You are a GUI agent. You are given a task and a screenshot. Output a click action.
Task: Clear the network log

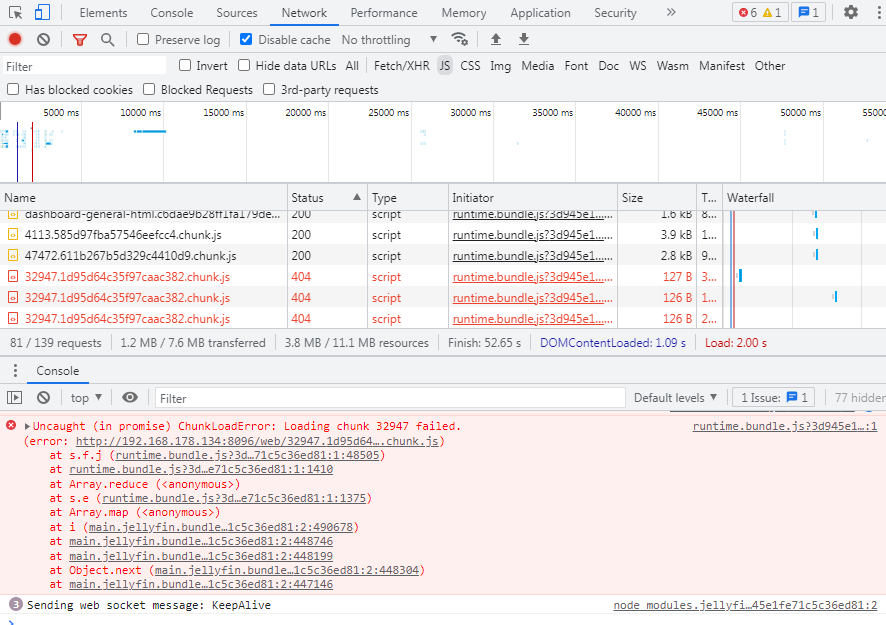tap(43, 39)
